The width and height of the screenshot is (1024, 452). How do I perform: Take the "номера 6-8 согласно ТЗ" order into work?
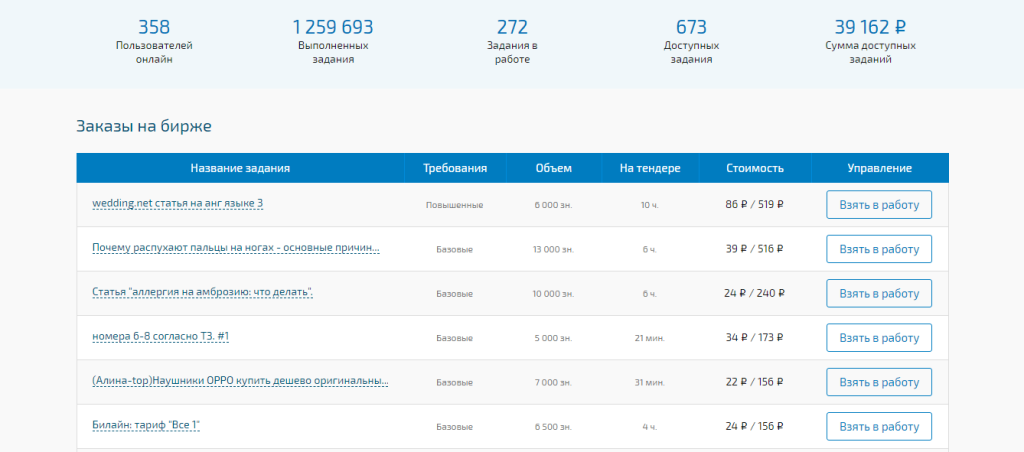[878, 338]
